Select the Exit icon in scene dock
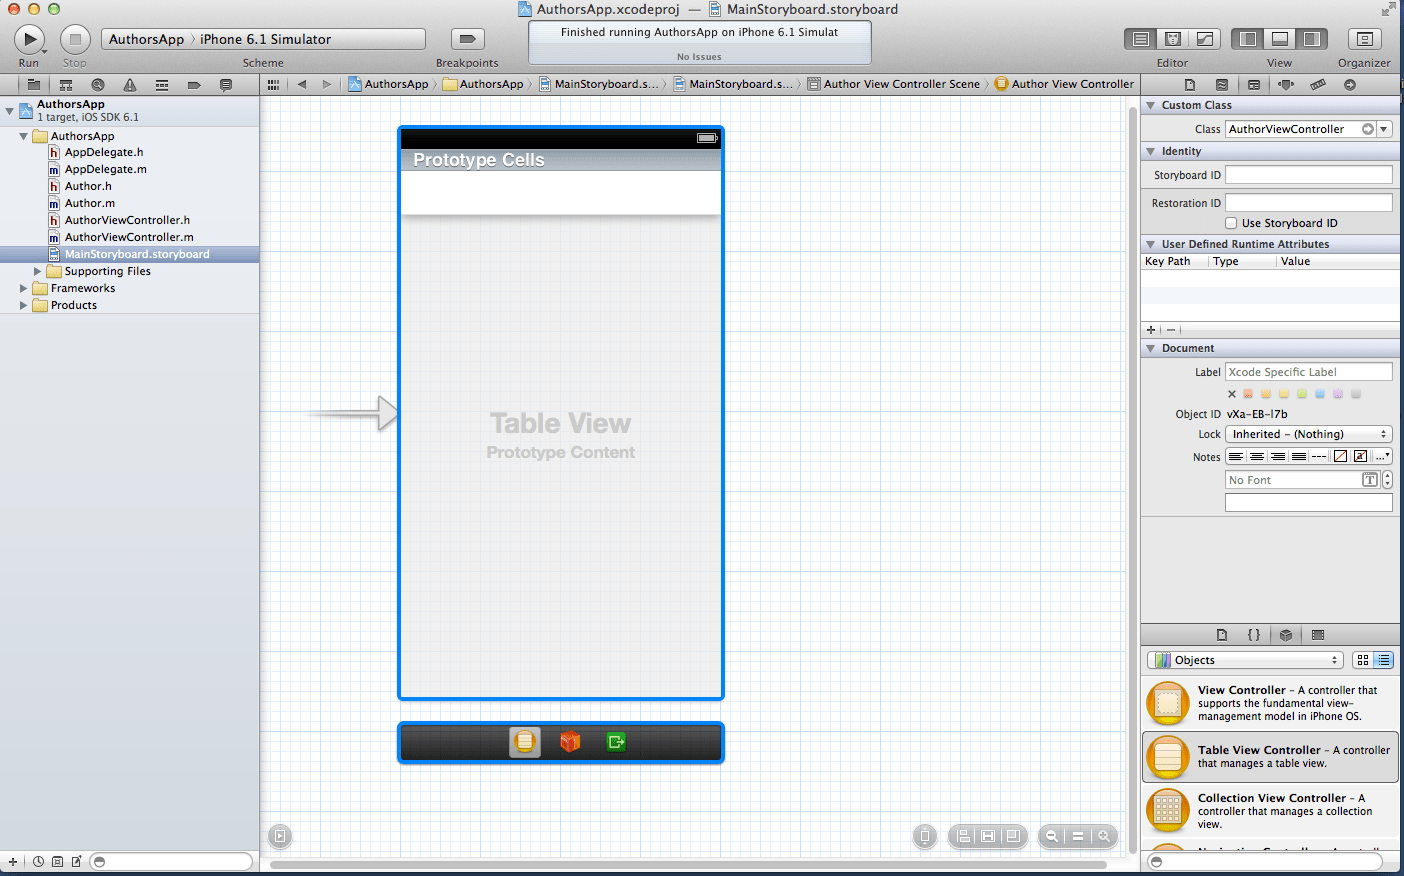Image resolution: width=1404 pixels, height=876 pixels. point(616,742)
